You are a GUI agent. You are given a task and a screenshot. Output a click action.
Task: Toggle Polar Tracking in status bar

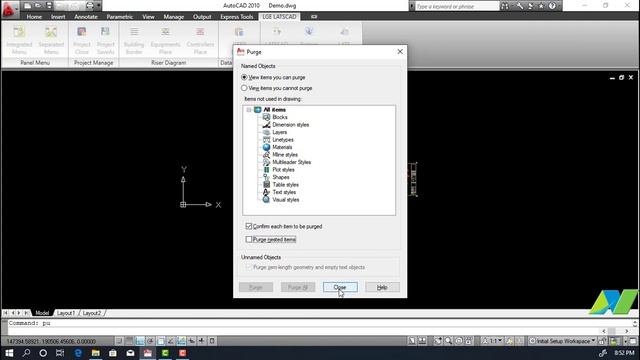point(150,341)
